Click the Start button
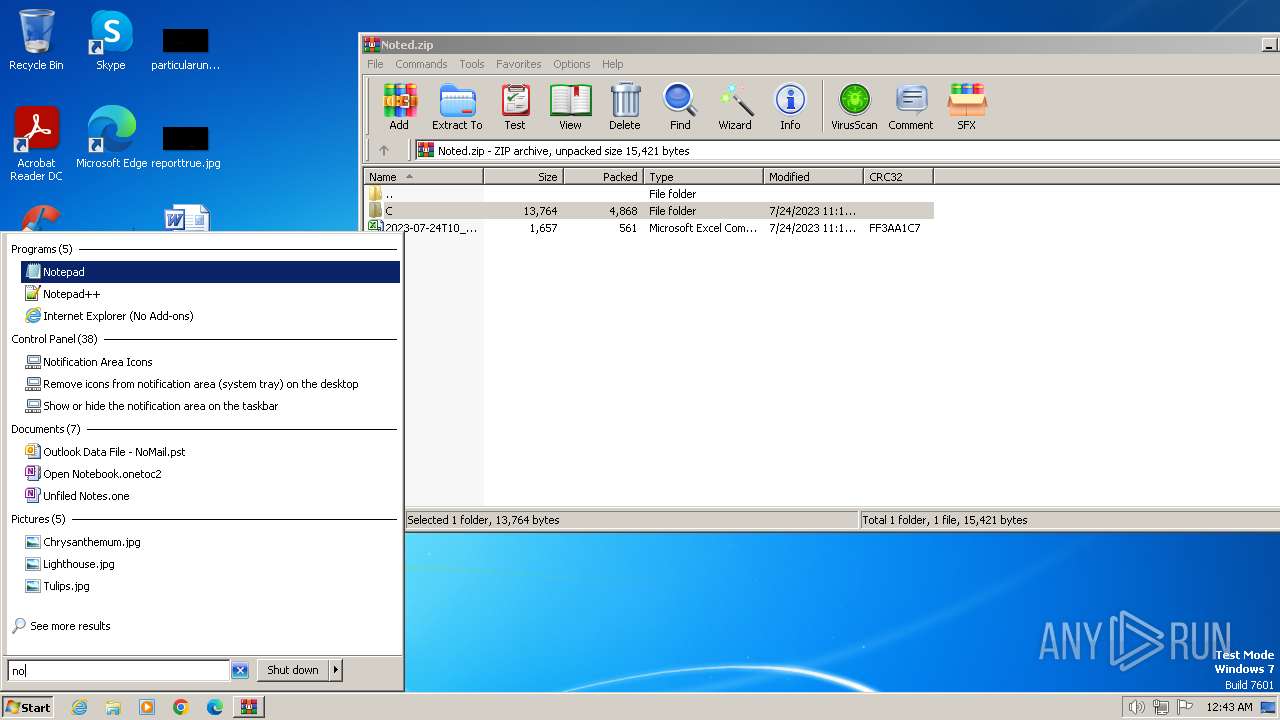Image resolution: width=1280 pixels, height=720 pixels. point(28,707)
